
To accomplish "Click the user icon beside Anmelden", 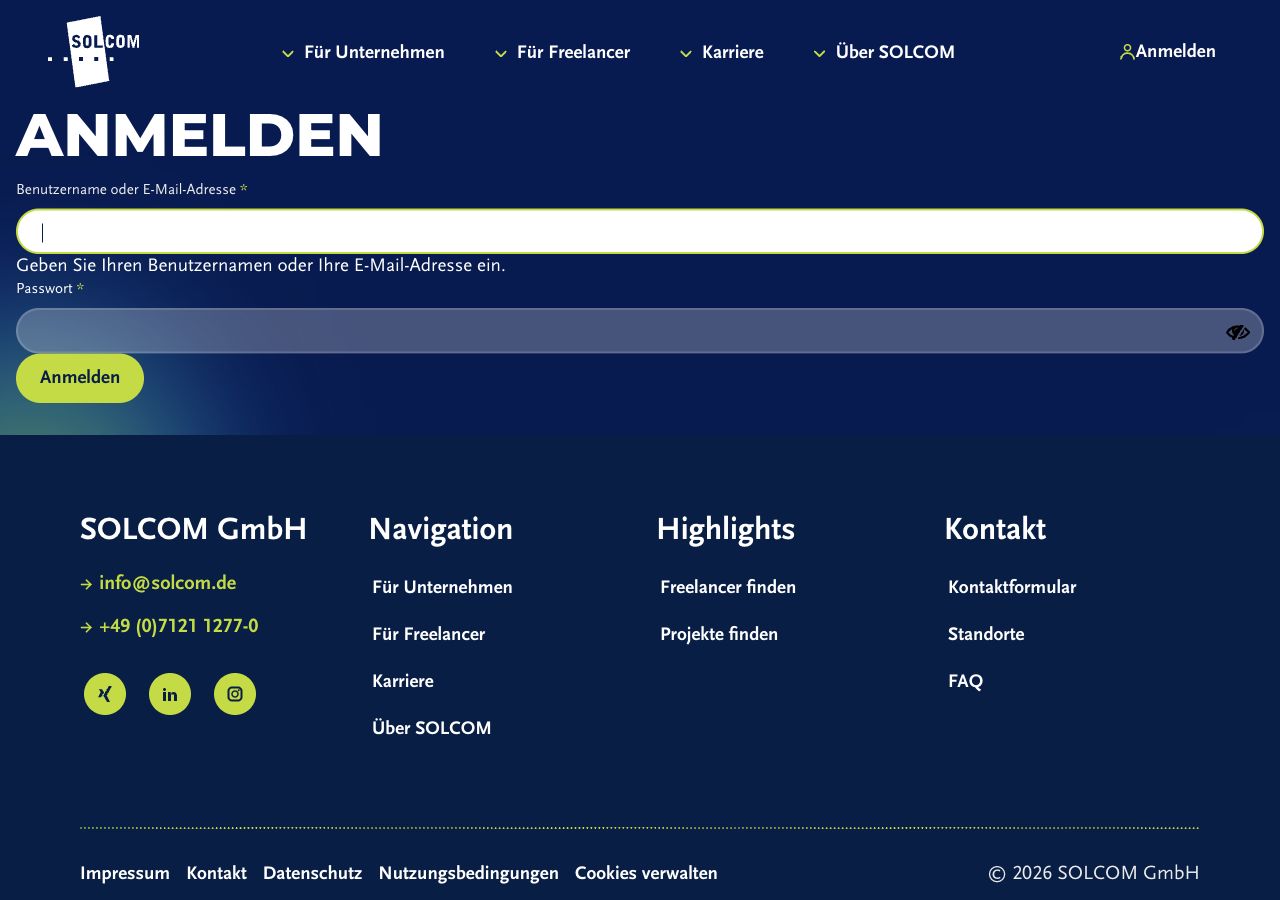I will click(x=1127, y=52).
